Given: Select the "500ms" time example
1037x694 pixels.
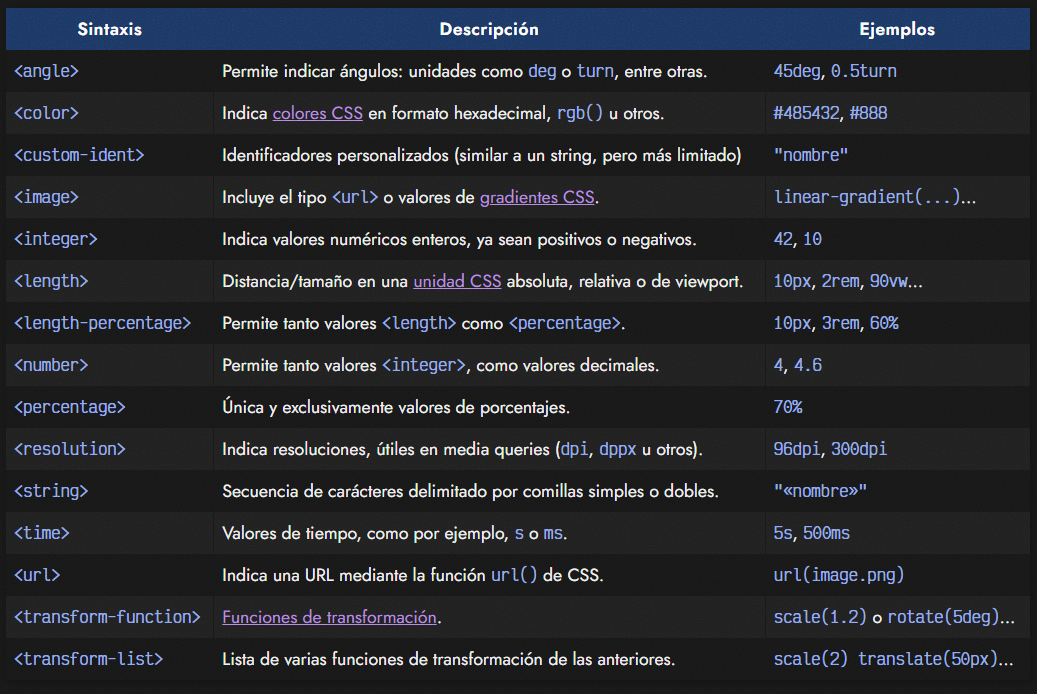Looking at the screenshot, I should pyautogui.click(x=826, y=533).
